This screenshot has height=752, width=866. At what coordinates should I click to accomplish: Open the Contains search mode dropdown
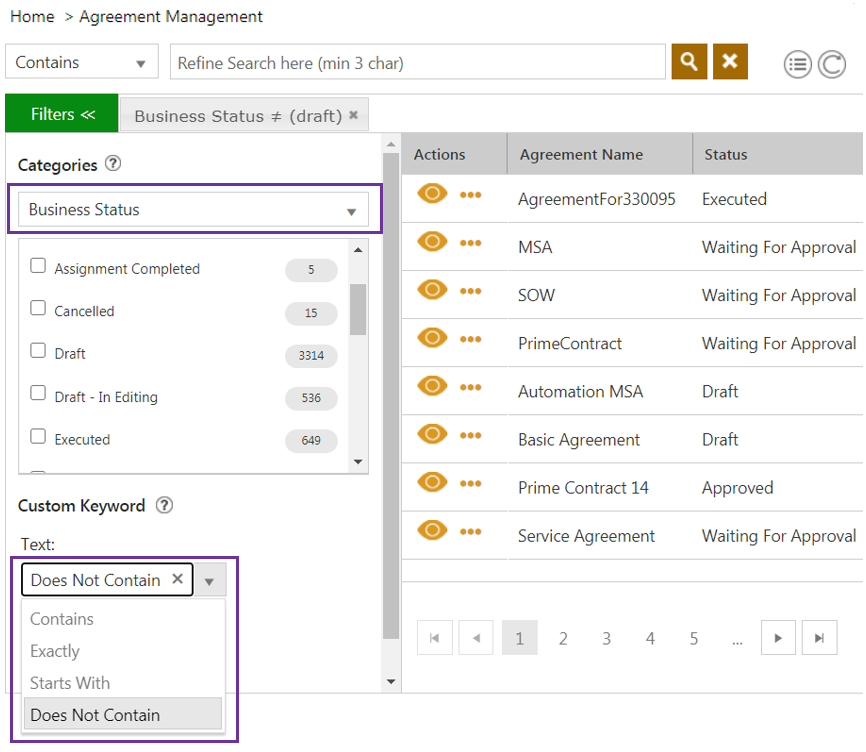click(139, 63)
